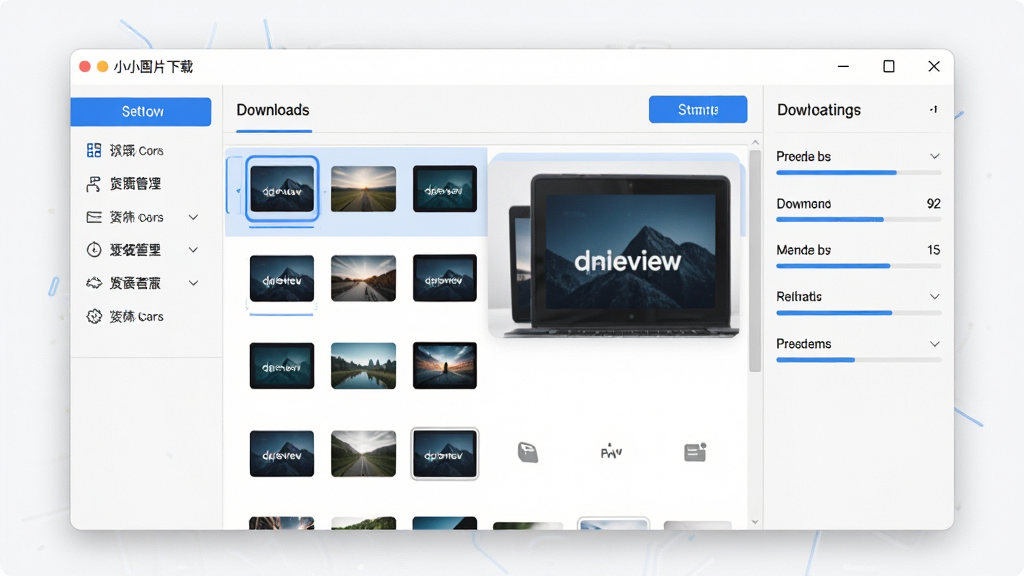Click the scrollbar up arrow
1024x576 pixels.
point(755,142)
